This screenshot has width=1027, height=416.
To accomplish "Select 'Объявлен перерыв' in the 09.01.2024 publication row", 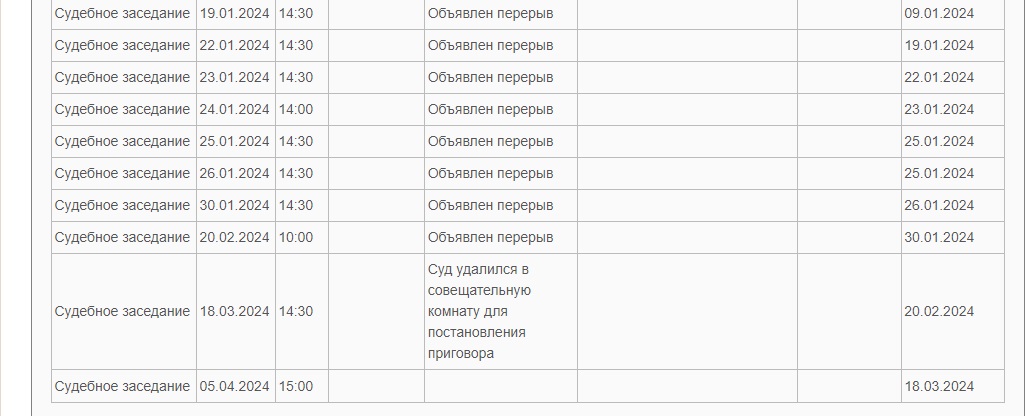I will [x=490, y=14].
